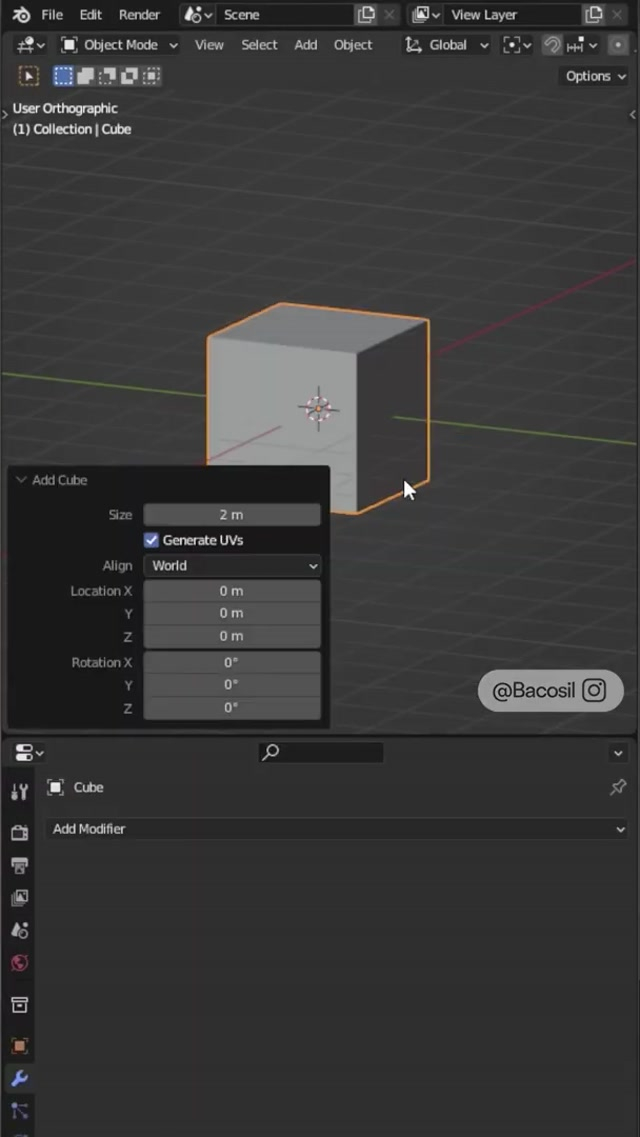Open the Align World dropdown
Viewport: 640px width, 1137px height.
232,566
